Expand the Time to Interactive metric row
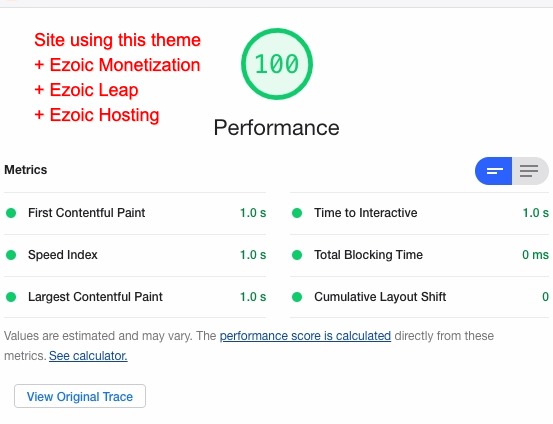This screenshot has width=553, height=424. [419, 213]
